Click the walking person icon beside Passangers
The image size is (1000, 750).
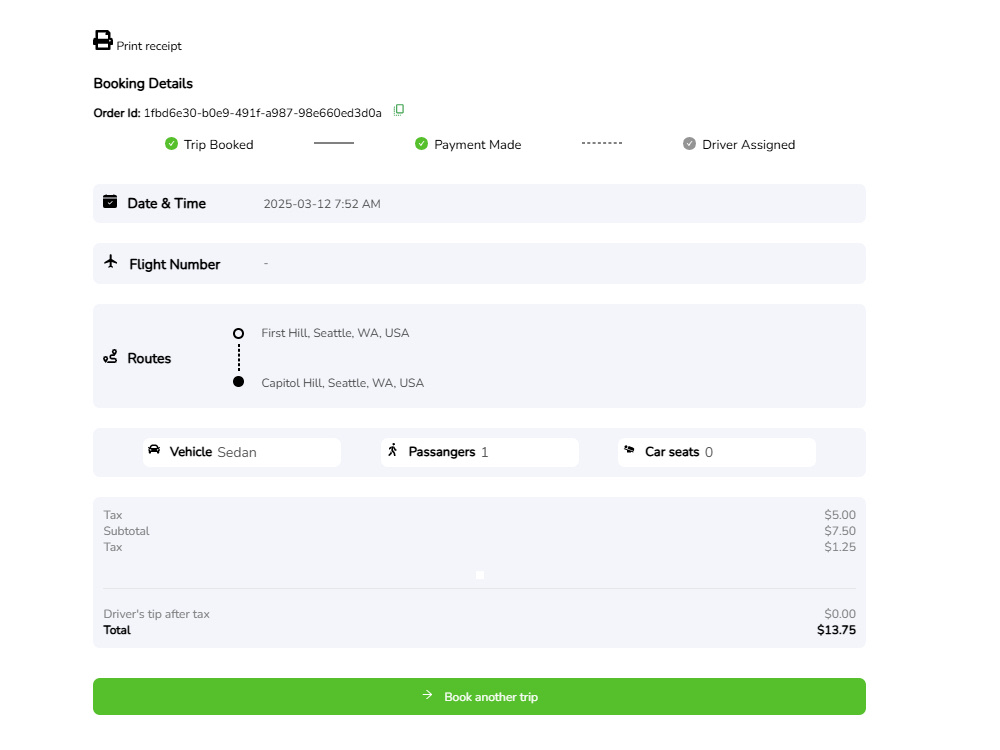click(x=393, y=450)
